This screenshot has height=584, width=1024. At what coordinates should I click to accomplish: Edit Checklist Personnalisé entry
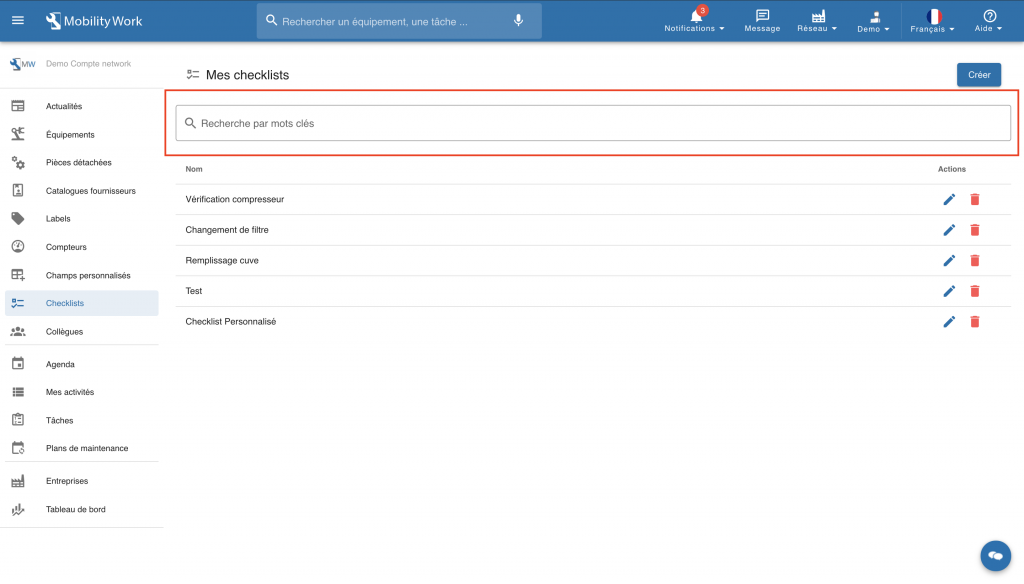click(x=949, y=321)
